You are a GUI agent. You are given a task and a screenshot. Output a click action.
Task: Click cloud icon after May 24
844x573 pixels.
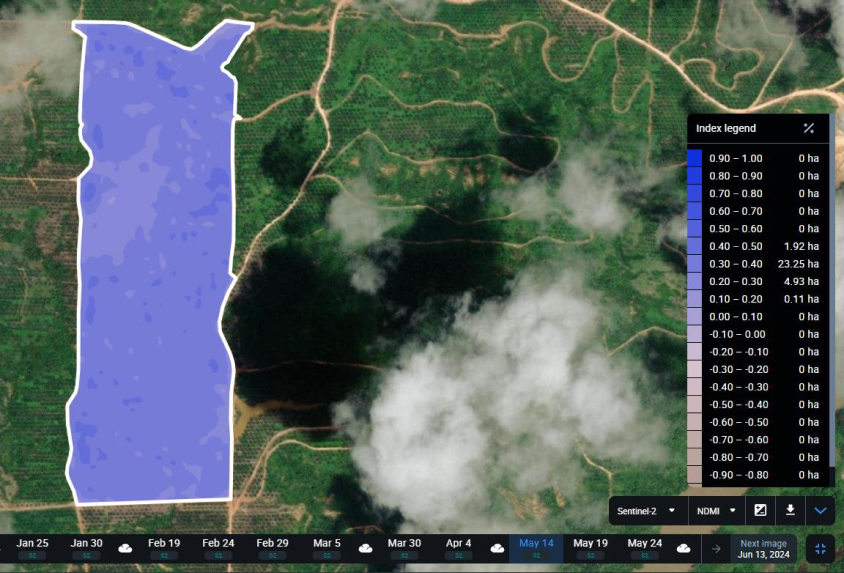tap(684, 548)
